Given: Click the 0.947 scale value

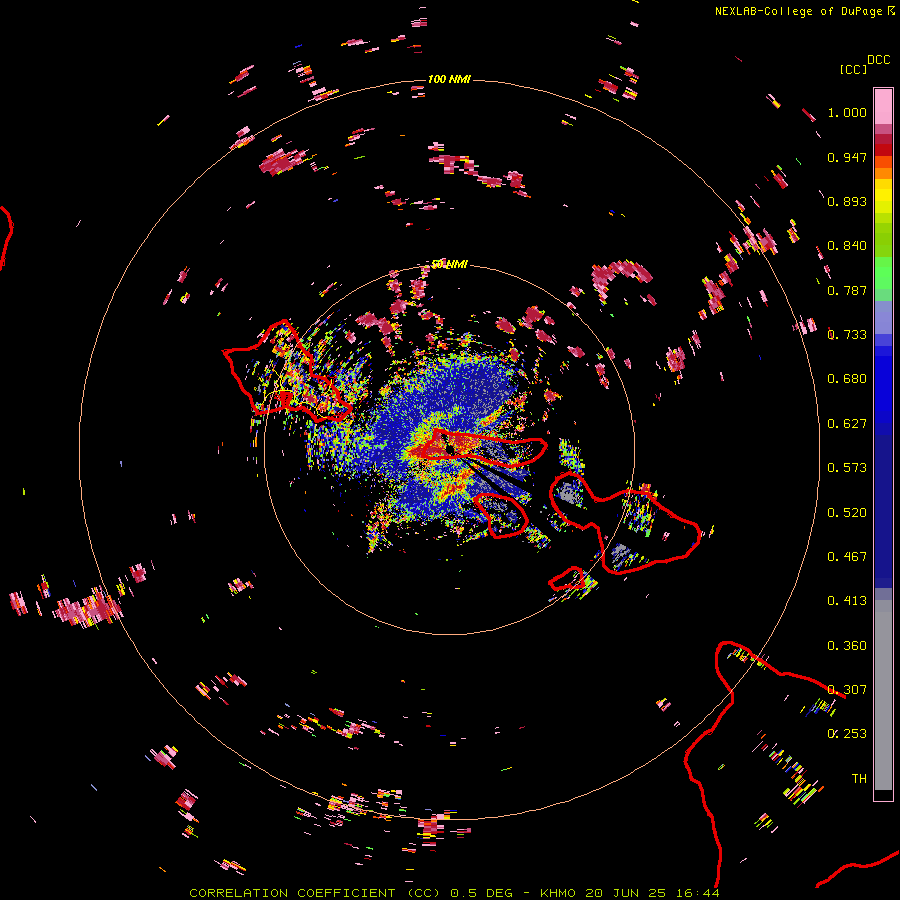Looking at the screenshot, I should point(847,157).
